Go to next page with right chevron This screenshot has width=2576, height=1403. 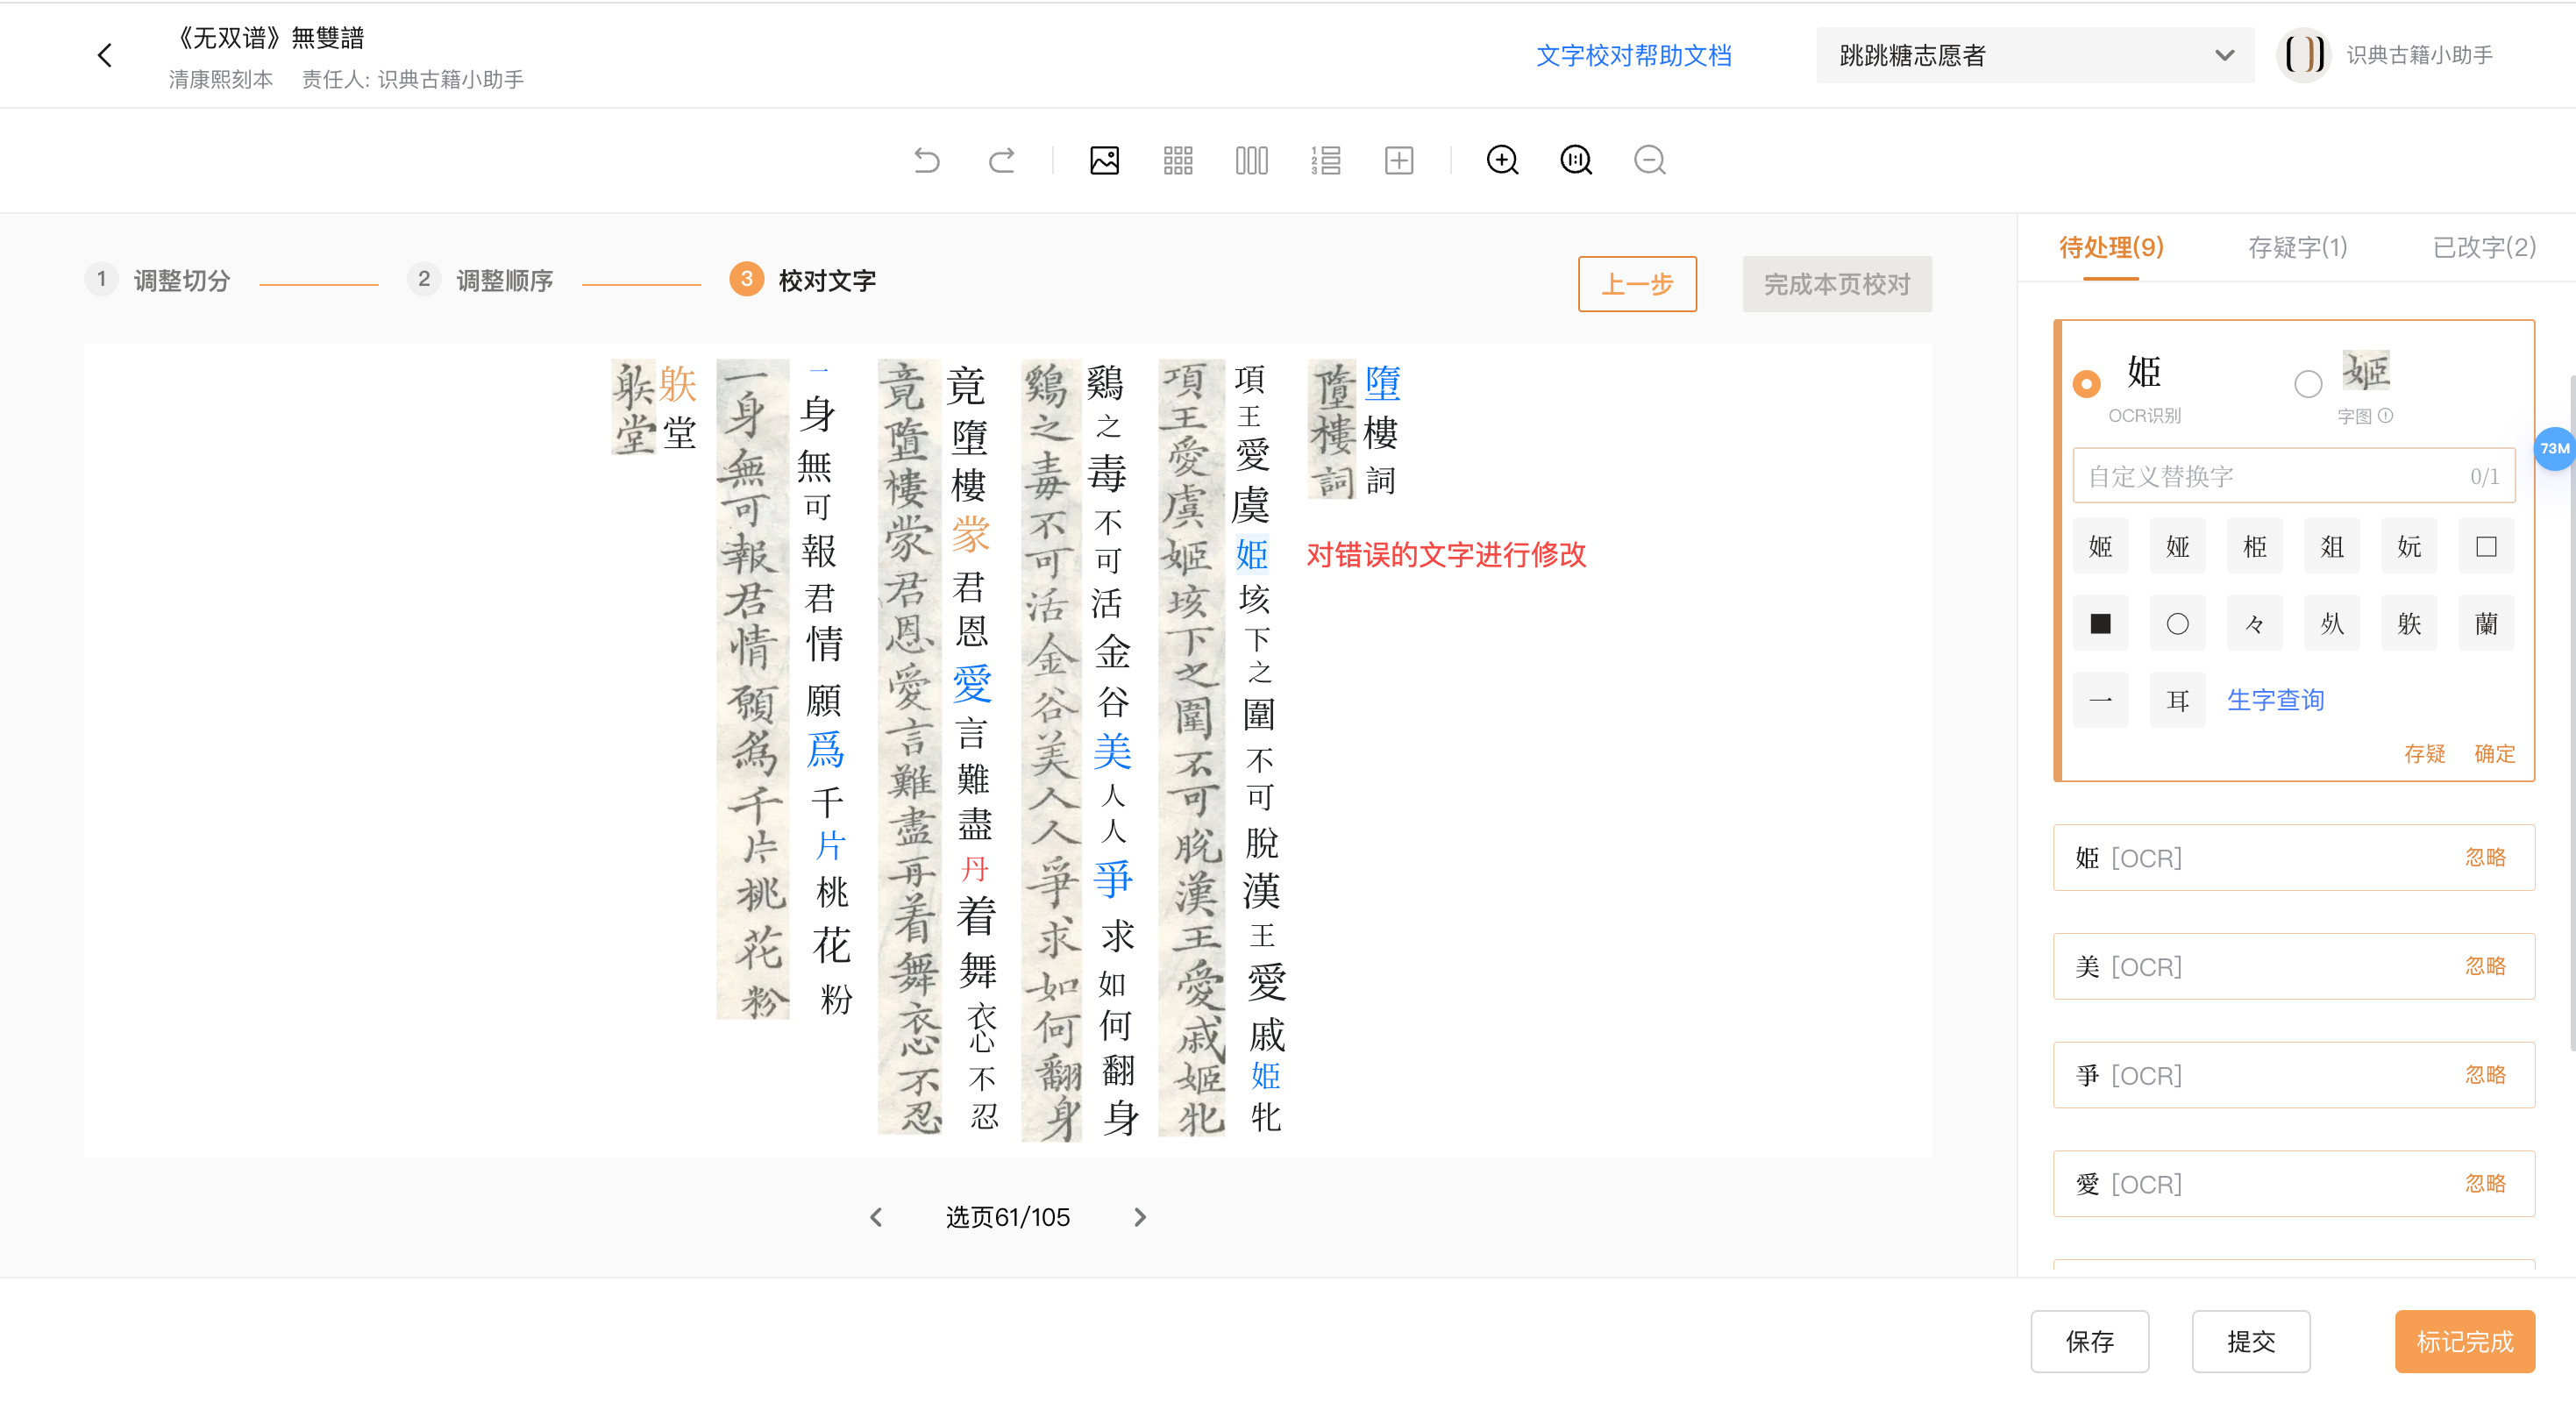click(x=1139, y=1217)
